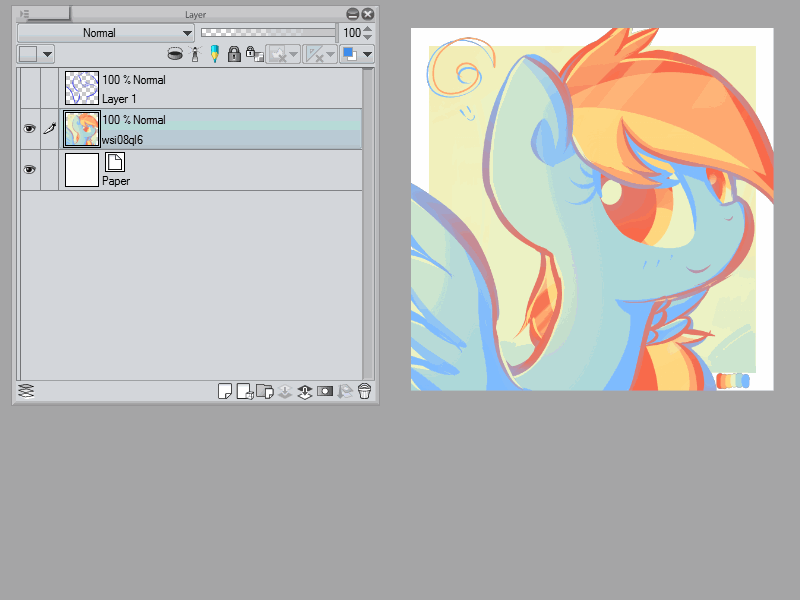Expand the palette color dropdown on left
Screen dimensions: 800x600
pyautogui.click(x=47, y=54)
